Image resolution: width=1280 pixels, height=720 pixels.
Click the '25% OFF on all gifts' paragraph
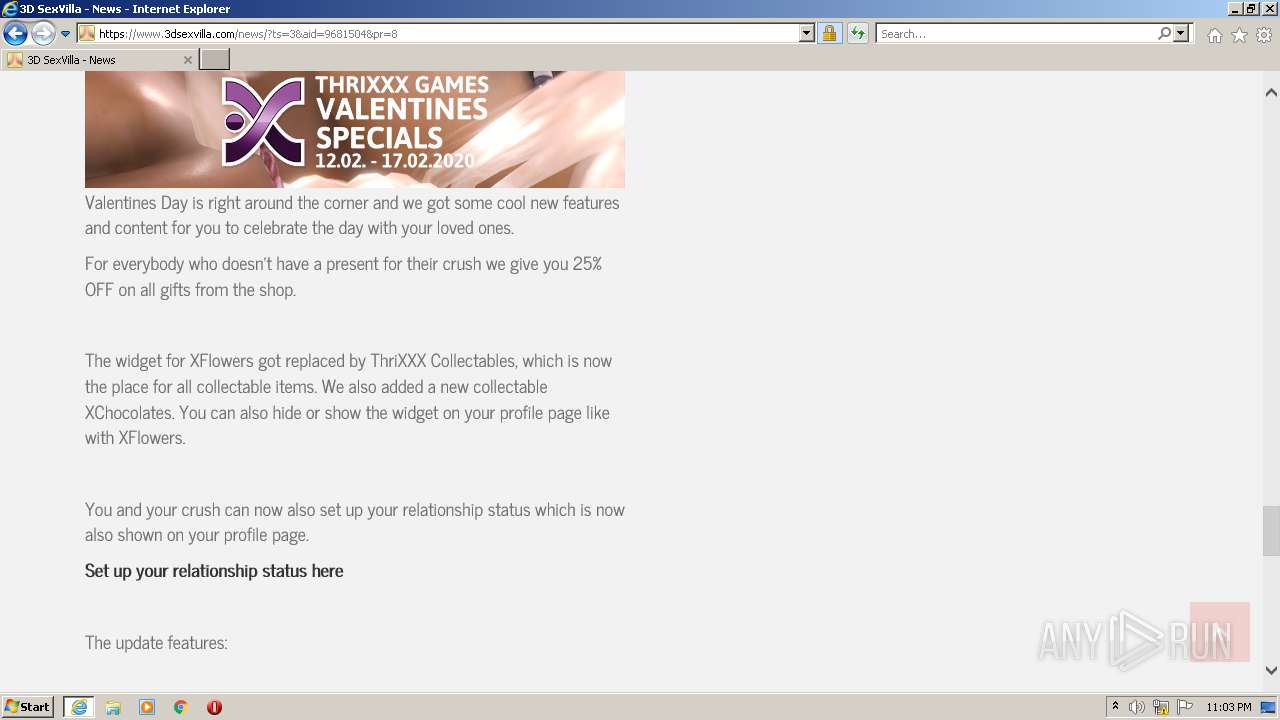pyautogui.click(x=343, y=277)
